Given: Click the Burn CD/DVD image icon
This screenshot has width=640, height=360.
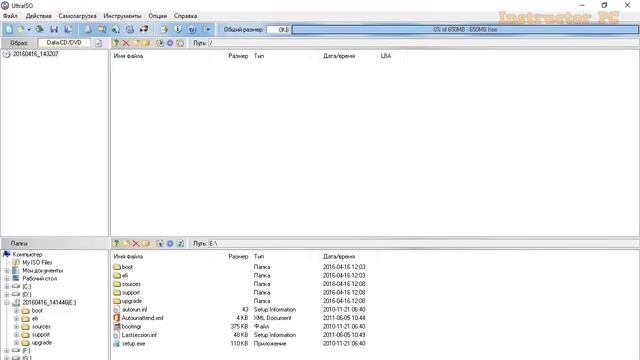Looking at the screenshot, I should tap(144, 29).
